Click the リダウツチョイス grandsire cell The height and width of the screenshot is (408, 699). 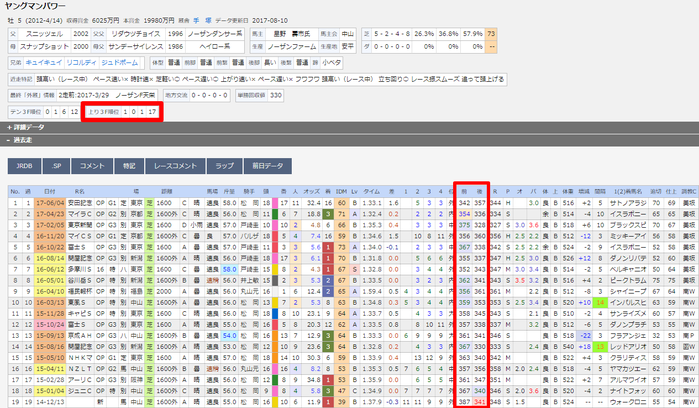(x=135, y=34)
